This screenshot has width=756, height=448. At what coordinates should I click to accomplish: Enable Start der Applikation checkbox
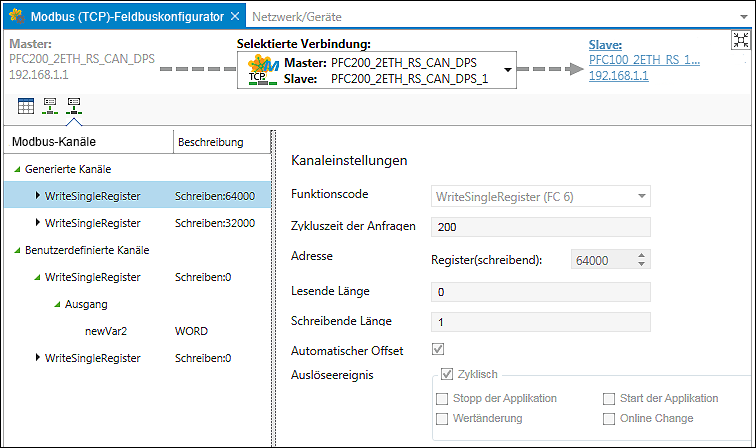click(609, 399)
